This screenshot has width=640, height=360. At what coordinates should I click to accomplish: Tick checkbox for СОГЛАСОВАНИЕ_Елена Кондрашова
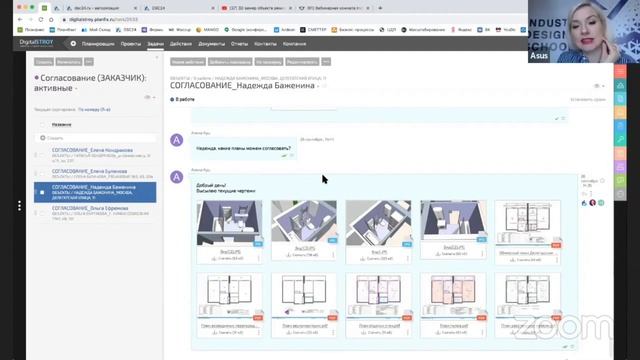[x=42, y=156]
